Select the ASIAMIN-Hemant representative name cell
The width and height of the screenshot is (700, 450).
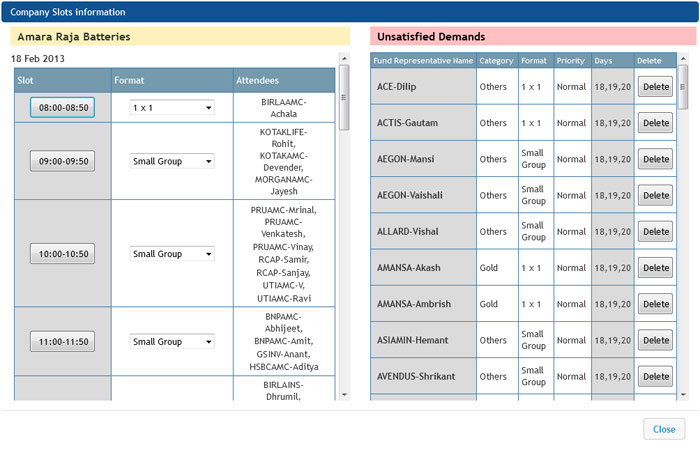coord(423,340)
